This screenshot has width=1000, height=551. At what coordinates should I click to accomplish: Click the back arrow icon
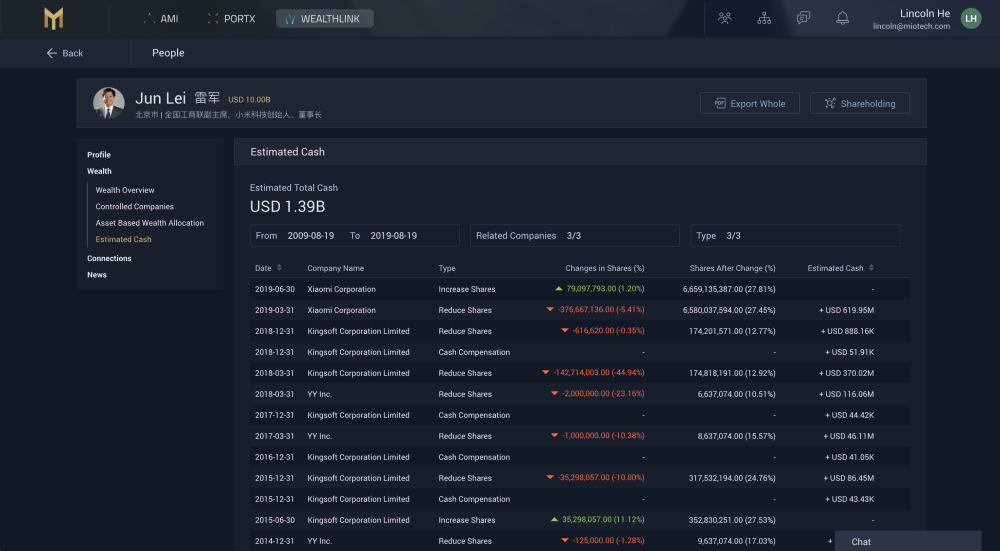pyautogui.click(x=52, y=53)
